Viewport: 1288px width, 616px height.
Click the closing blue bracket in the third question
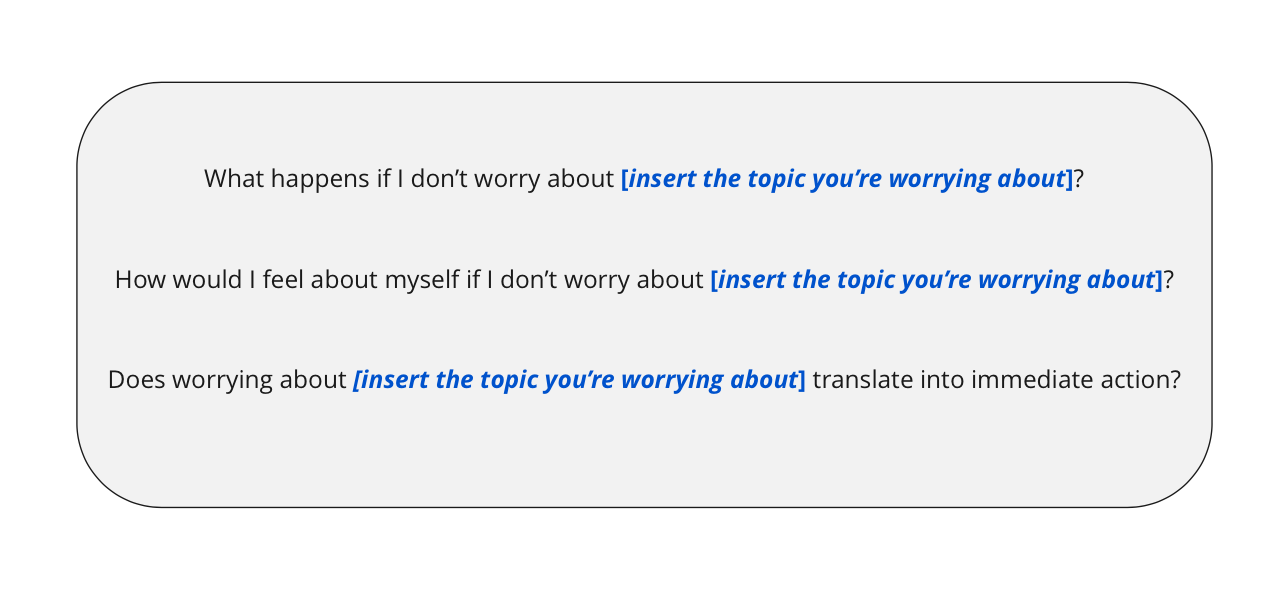(801, 380)
